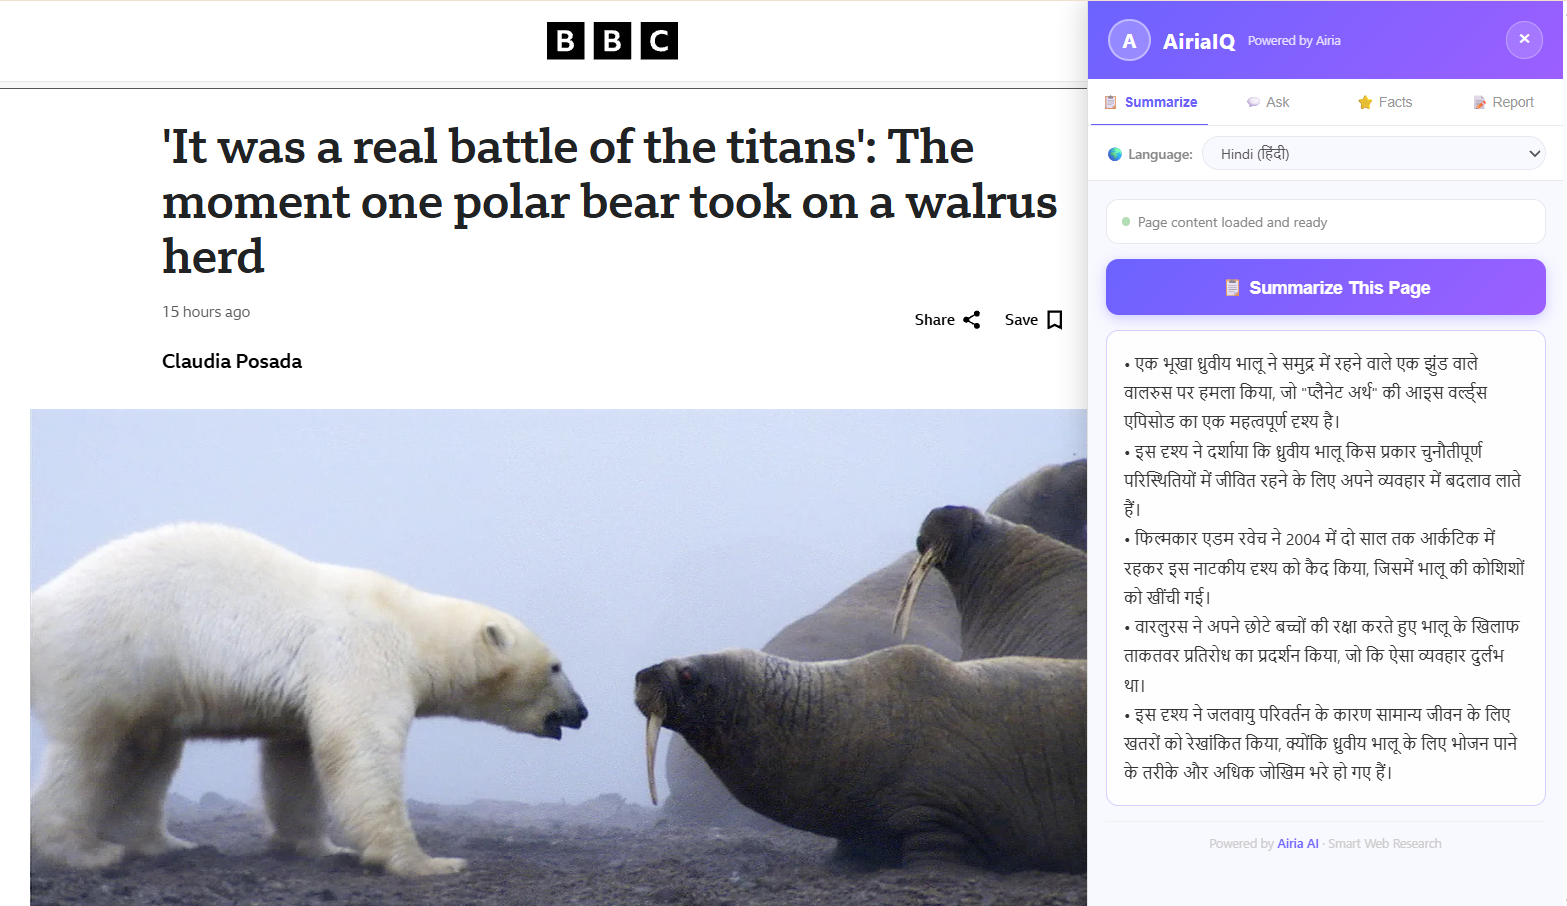Click Summarize This Page button
Viewport: 1567px width, 906px height.
(1326, 287)
